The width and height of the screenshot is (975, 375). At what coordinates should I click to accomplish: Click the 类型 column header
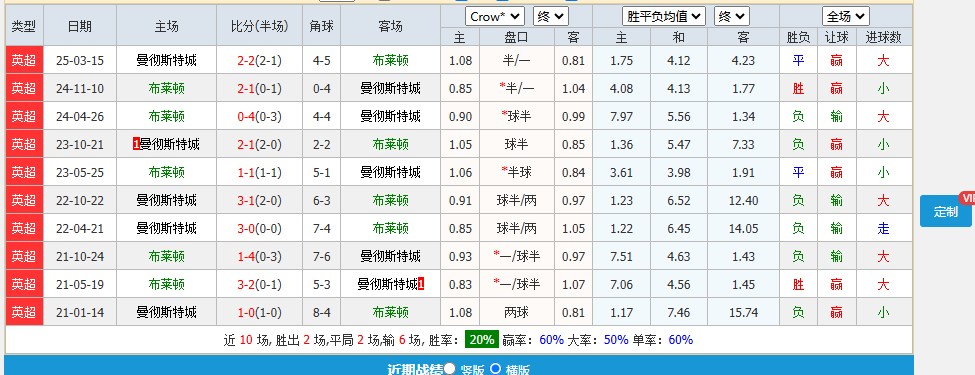[x=24, y=25]
